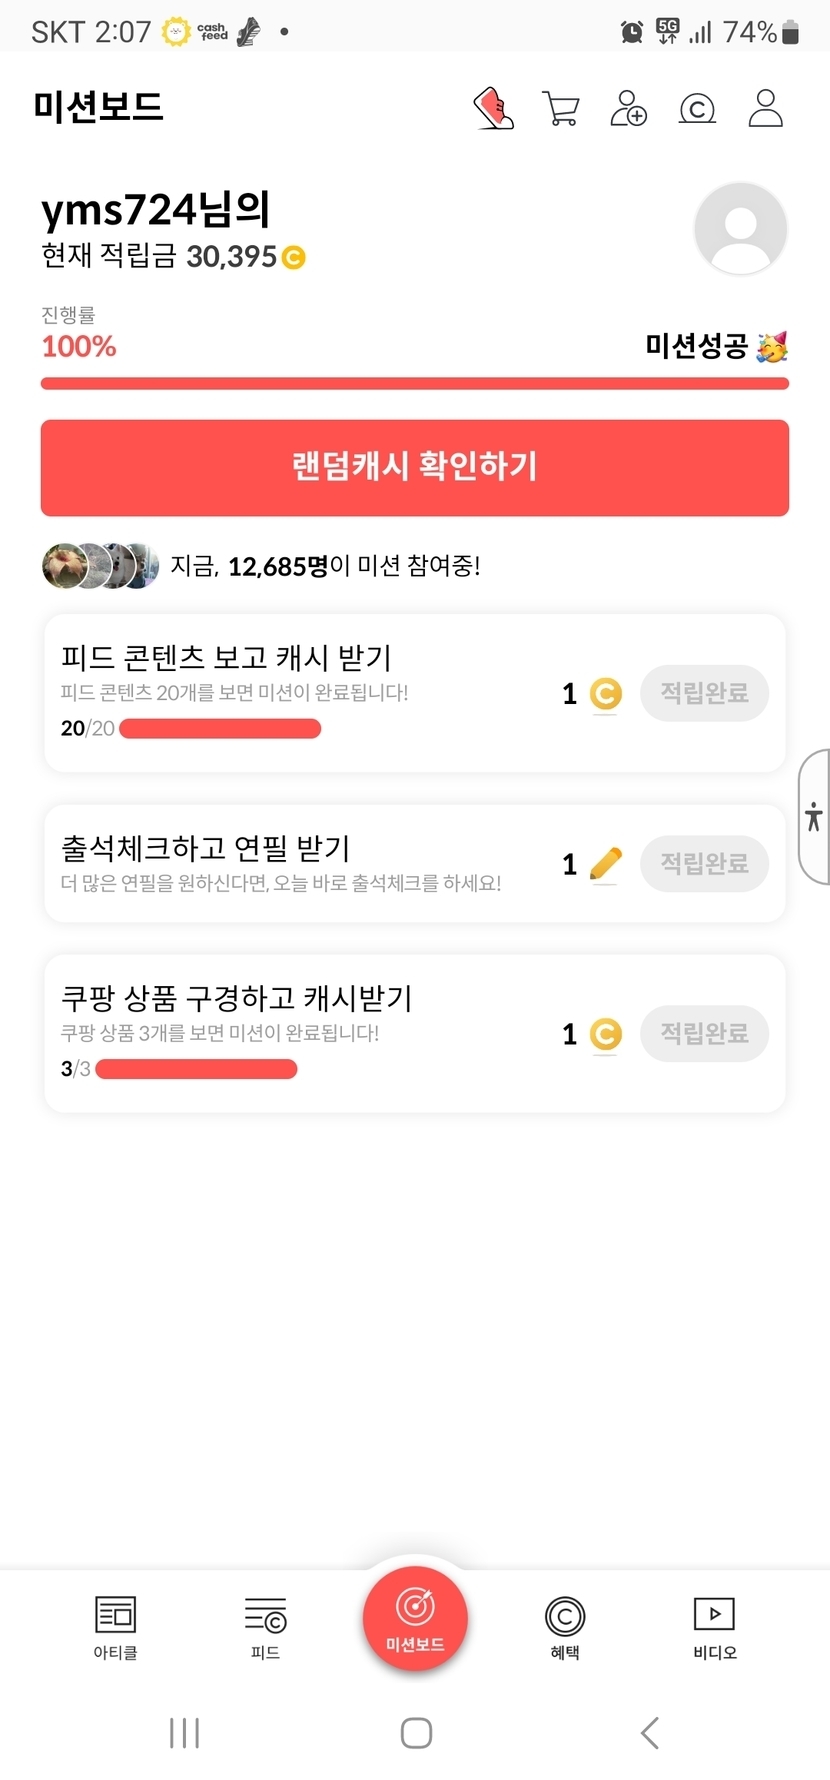This screenshot has width=830, height=1780.
Task: Switch to the 피드 tab
Action: 265,1626
